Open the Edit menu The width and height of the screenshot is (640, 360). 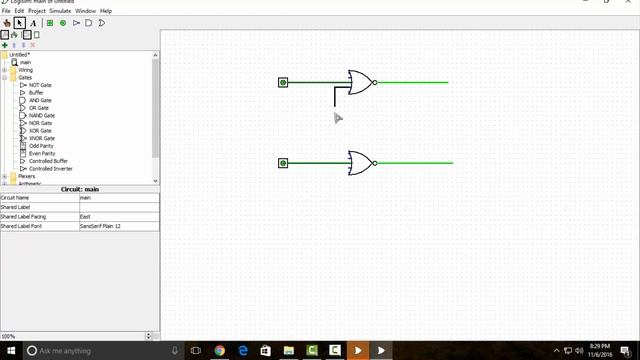(19, 11)
